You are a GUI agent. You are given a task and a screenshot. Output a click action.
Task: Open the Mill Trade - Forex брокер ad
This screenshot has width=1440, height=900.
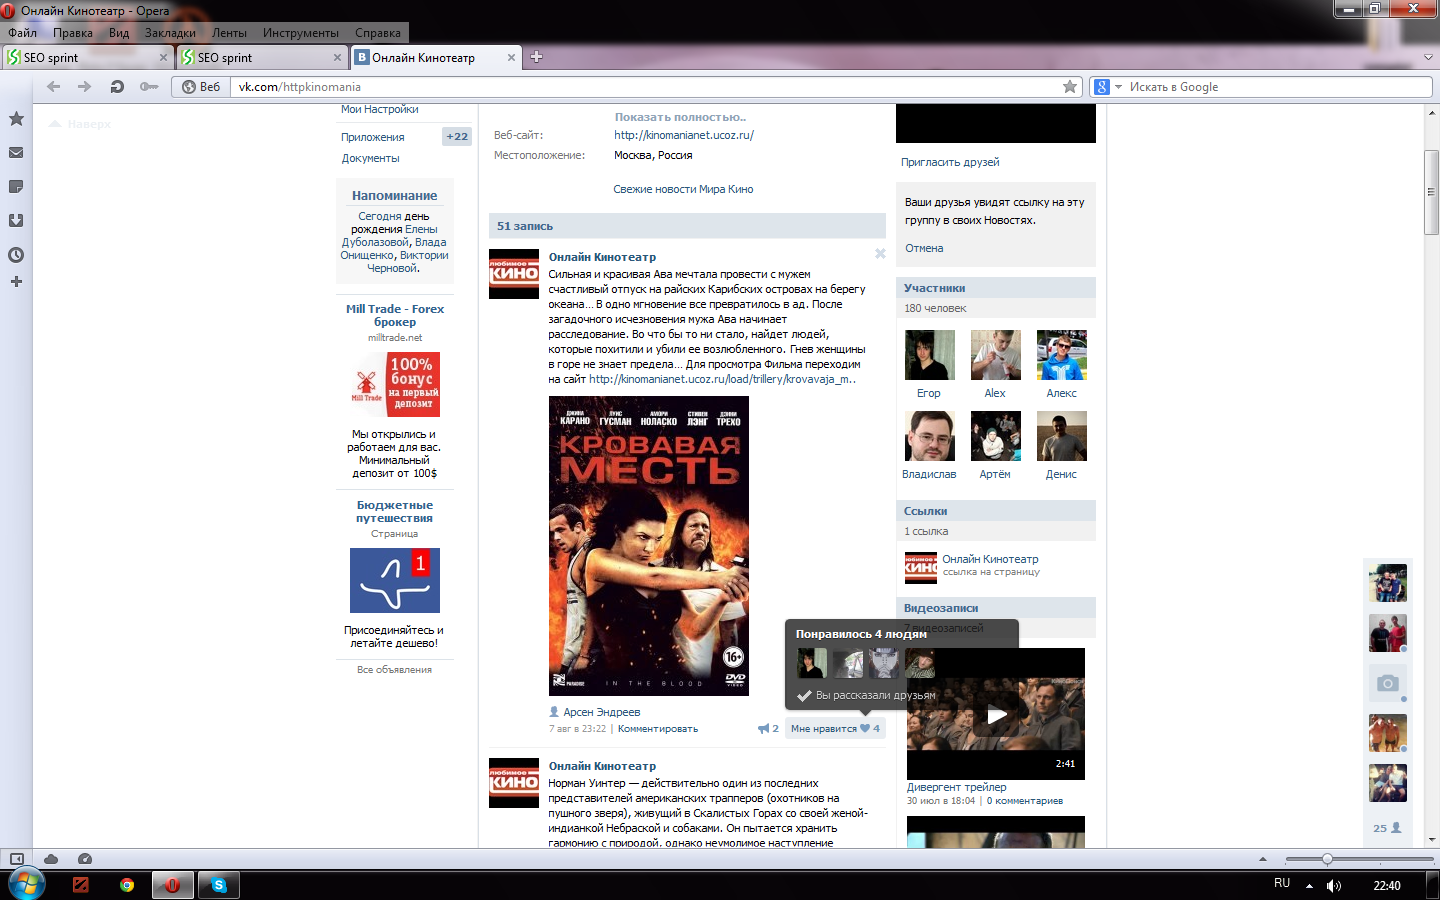pyautogui.click(x=395, y=315)
